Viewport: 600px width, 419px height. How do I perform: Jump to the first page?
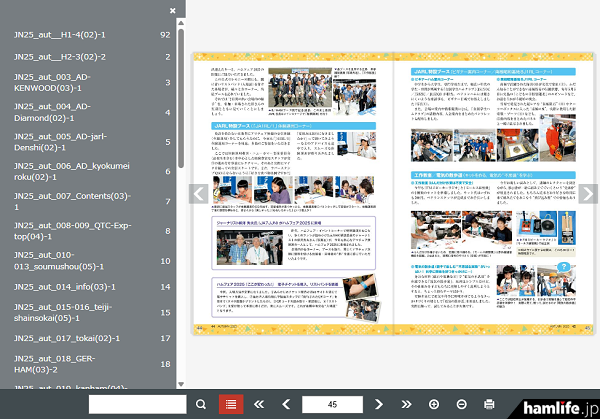[260, 404]
